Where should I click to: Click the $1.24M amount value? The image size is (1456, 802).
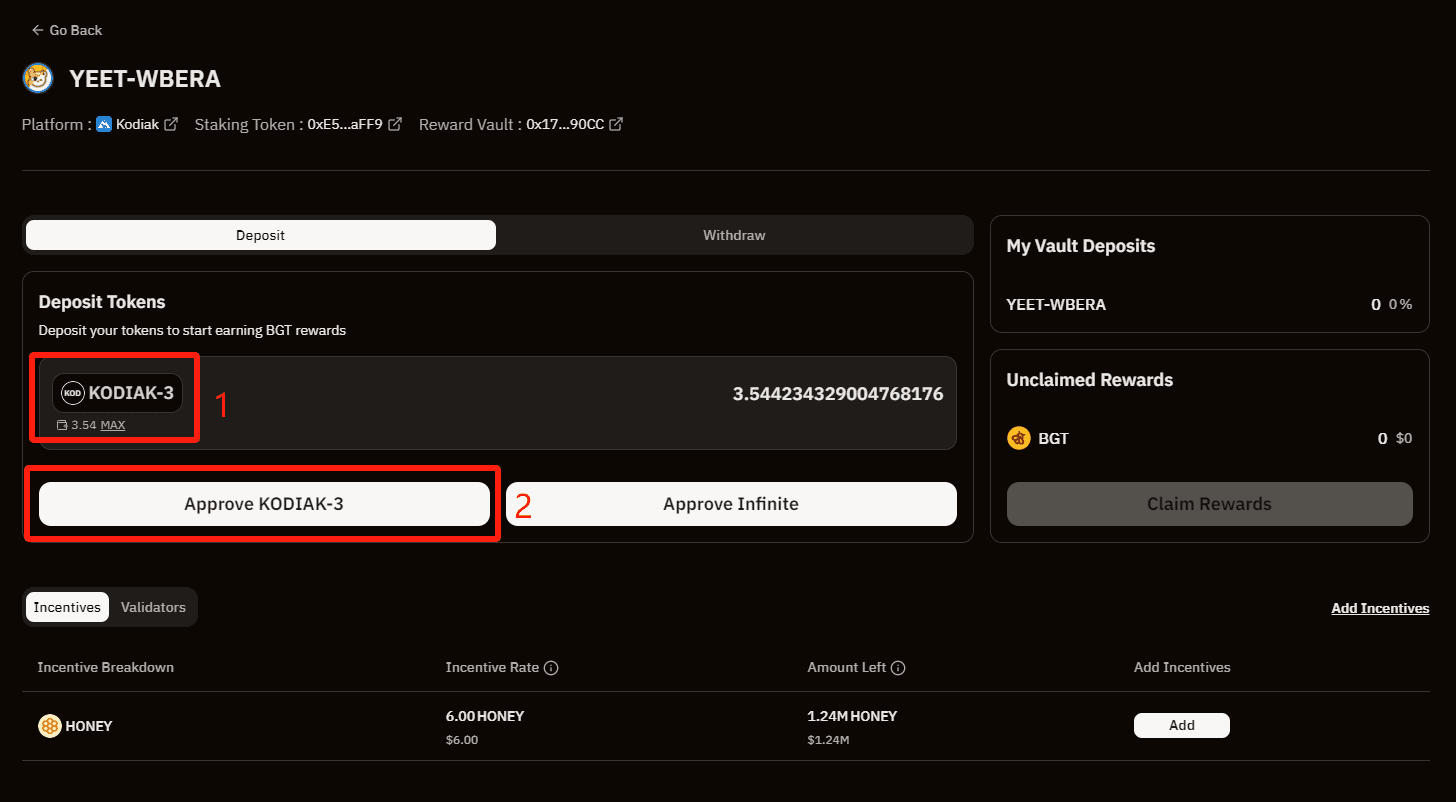tap(828, 740)
